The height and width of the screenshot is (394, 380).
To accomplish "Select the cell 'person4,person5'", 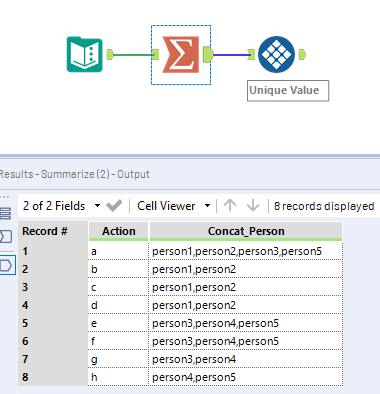I will click(x=246, y=377).
